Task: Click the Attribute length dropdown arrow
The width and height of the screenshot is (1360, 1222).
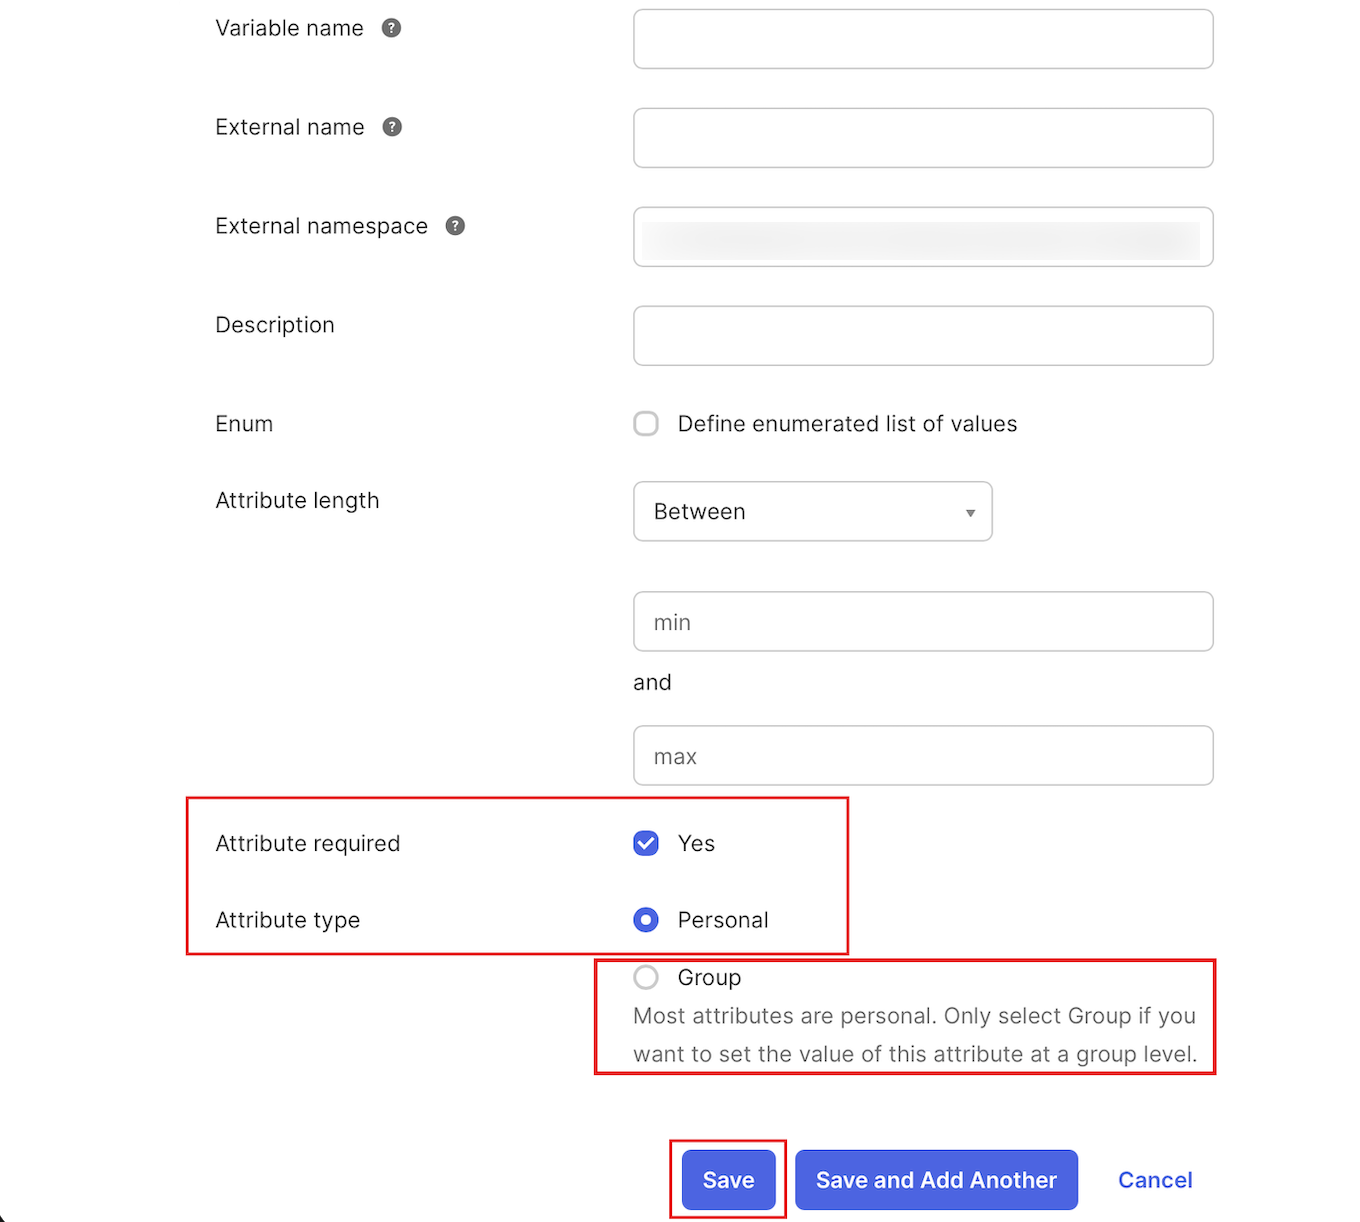Action: (970, 513)
